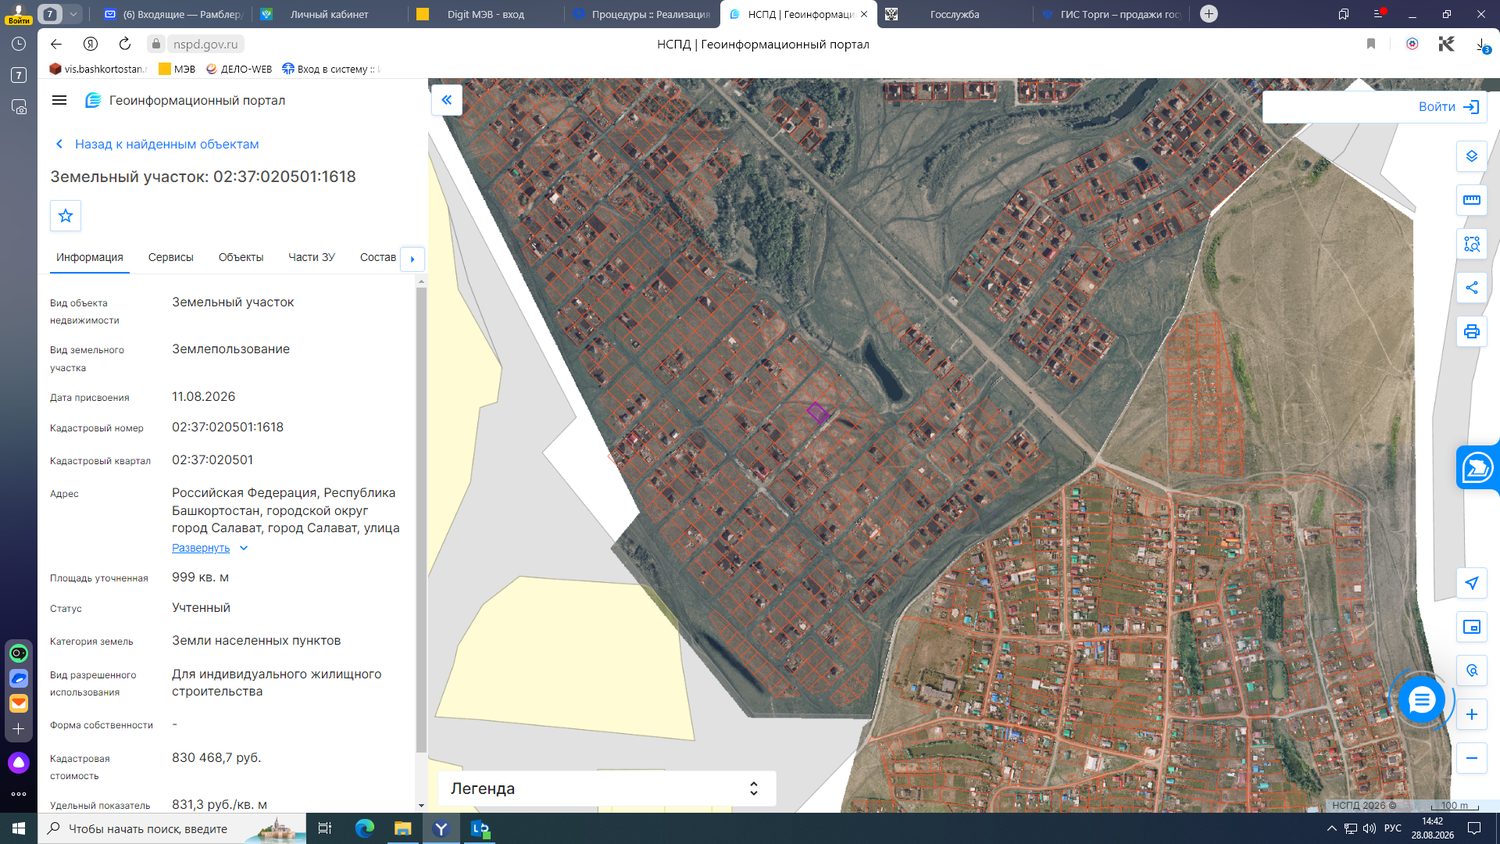Screen dimensions: 1500x844
Task: Click the info panel vertical scrollbar
Action: [421, 520]
